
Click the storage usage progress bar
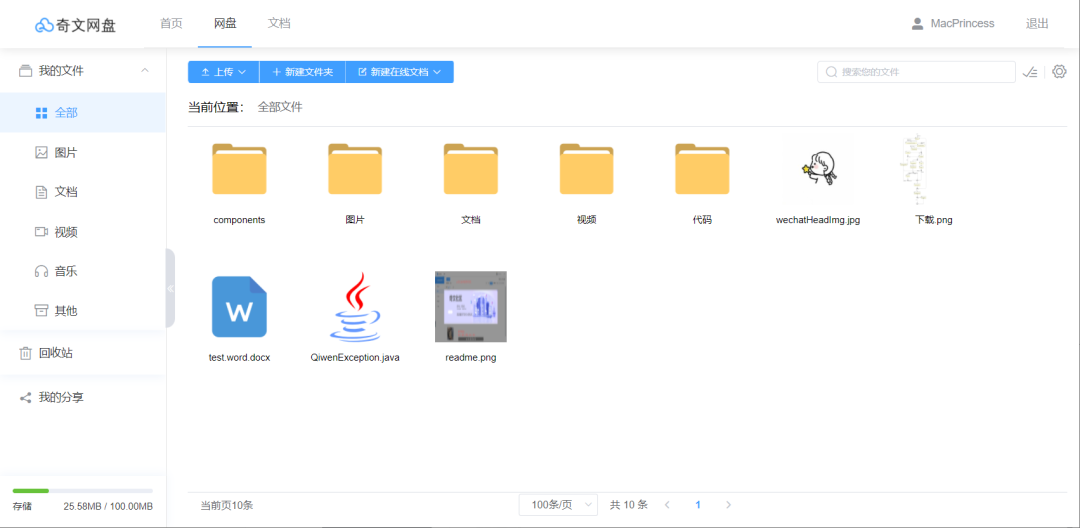(x=83, y=491)
